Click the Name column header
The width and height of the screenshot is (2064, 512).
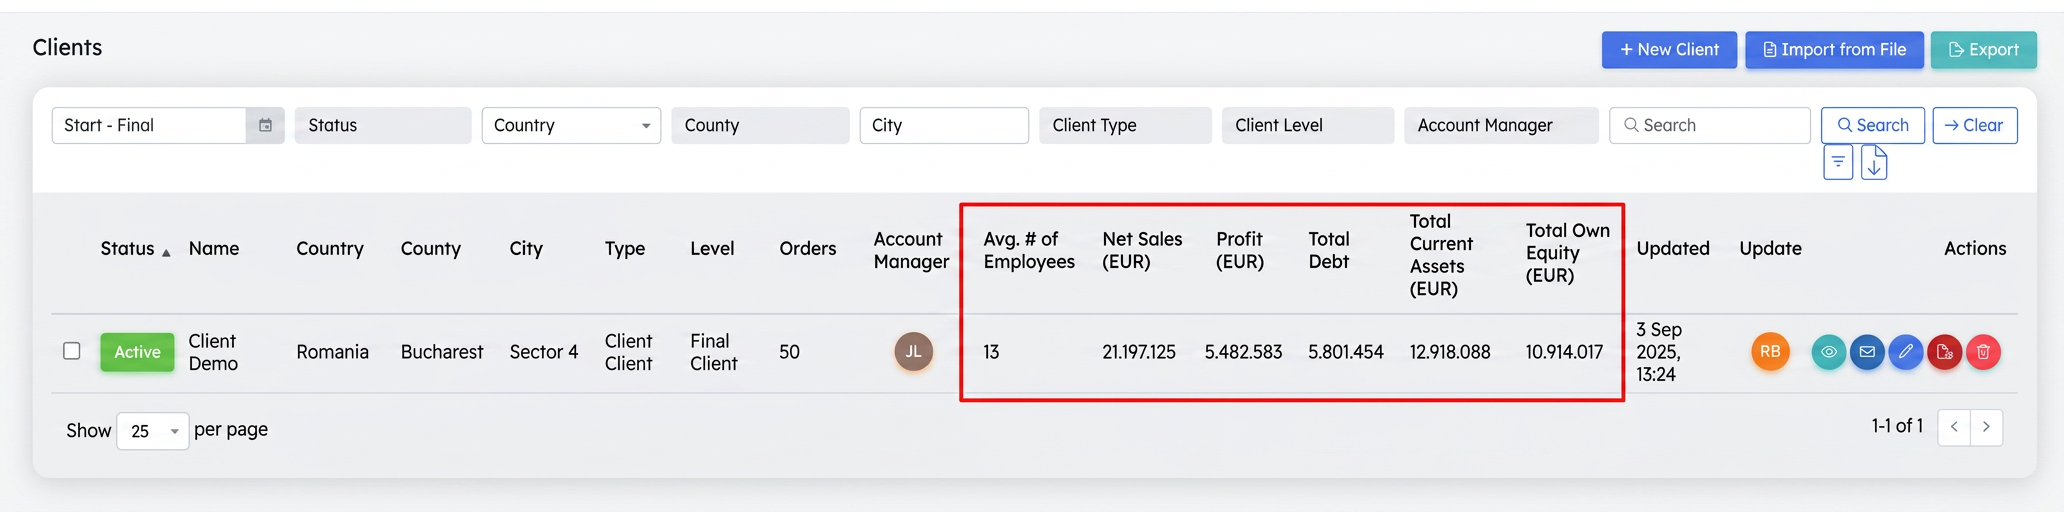tap(214, 249)
